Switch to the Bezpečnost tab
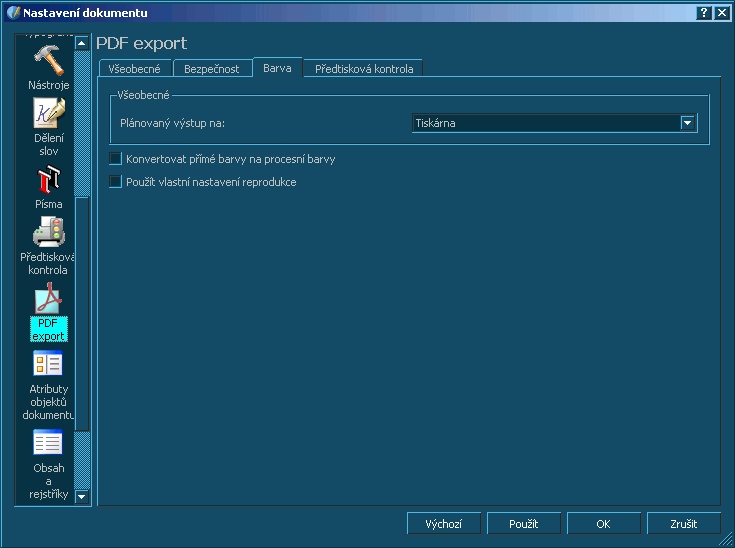Viewport: 735px width, 548px height. click(x=211, y=69)
